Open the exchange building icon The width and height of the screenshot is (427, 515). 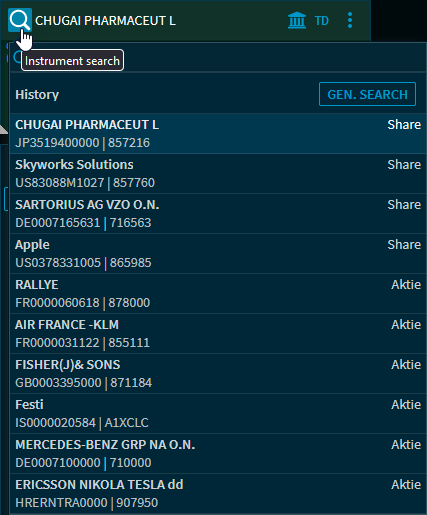point(297,21)
